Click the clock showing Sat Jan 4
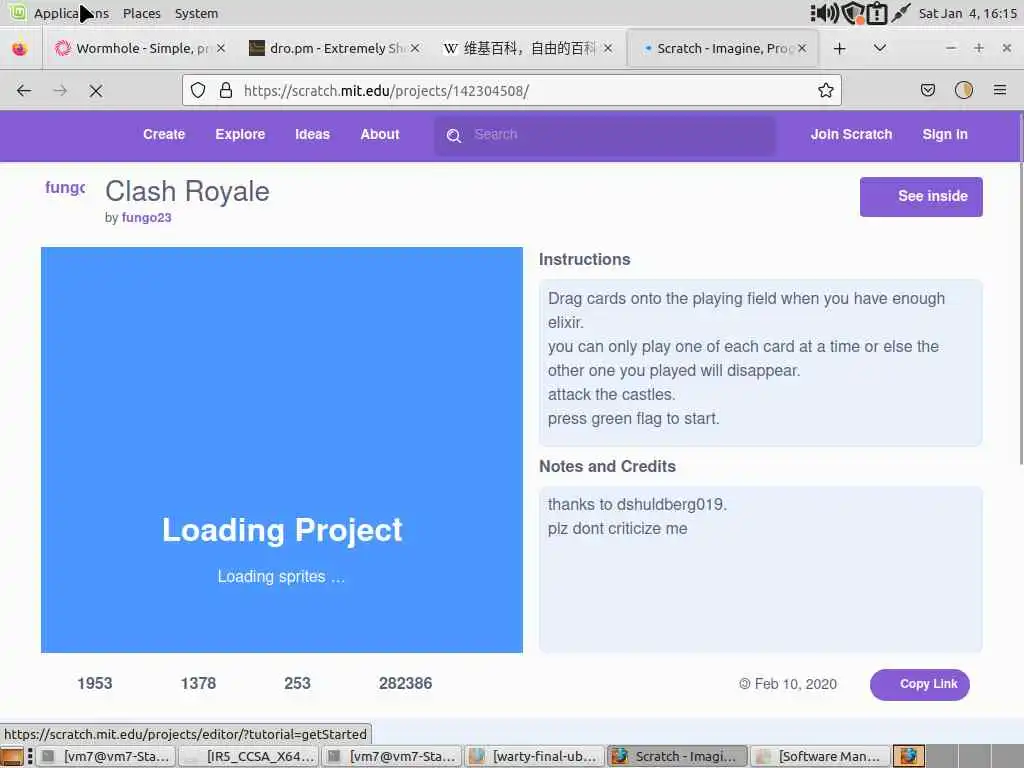Image resolution: width=1024 pixels, height=768 pixels. (x=968, y=13)
